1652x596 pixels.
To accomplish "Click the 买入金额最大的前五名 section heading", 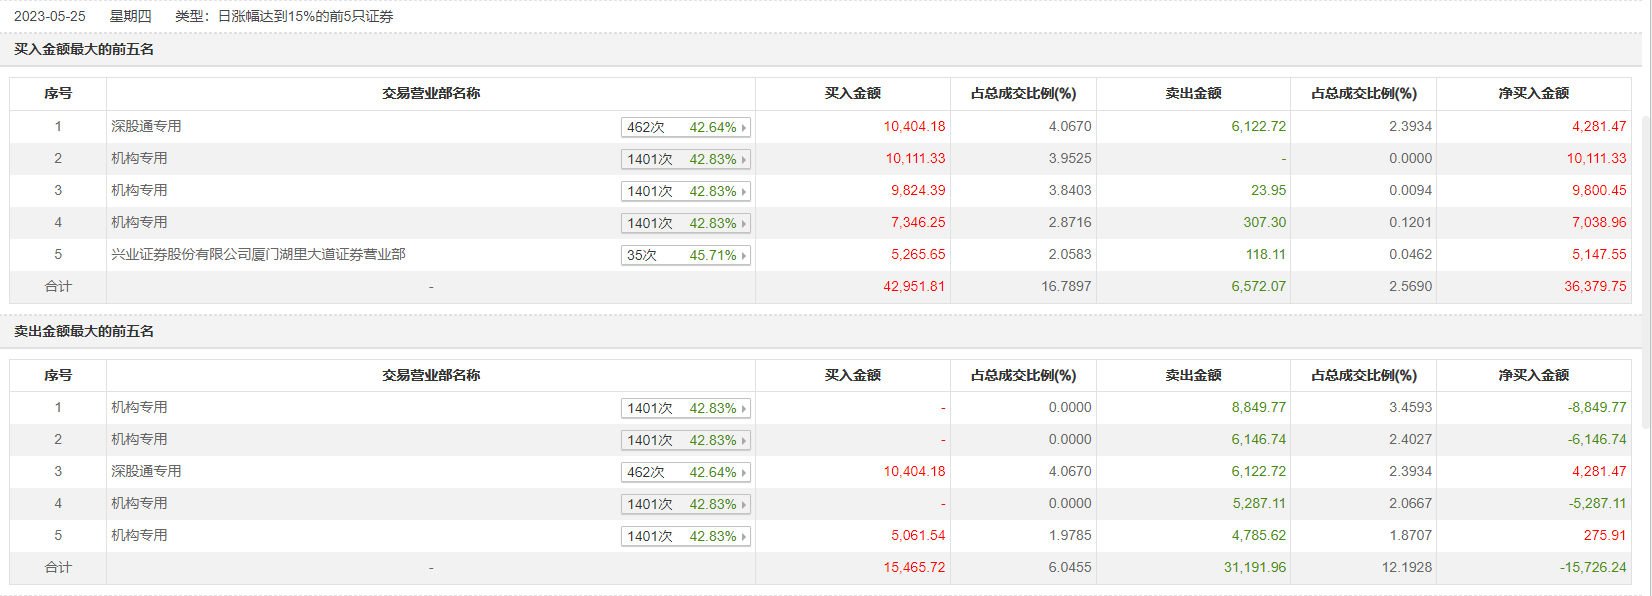I will coord(84,49).
